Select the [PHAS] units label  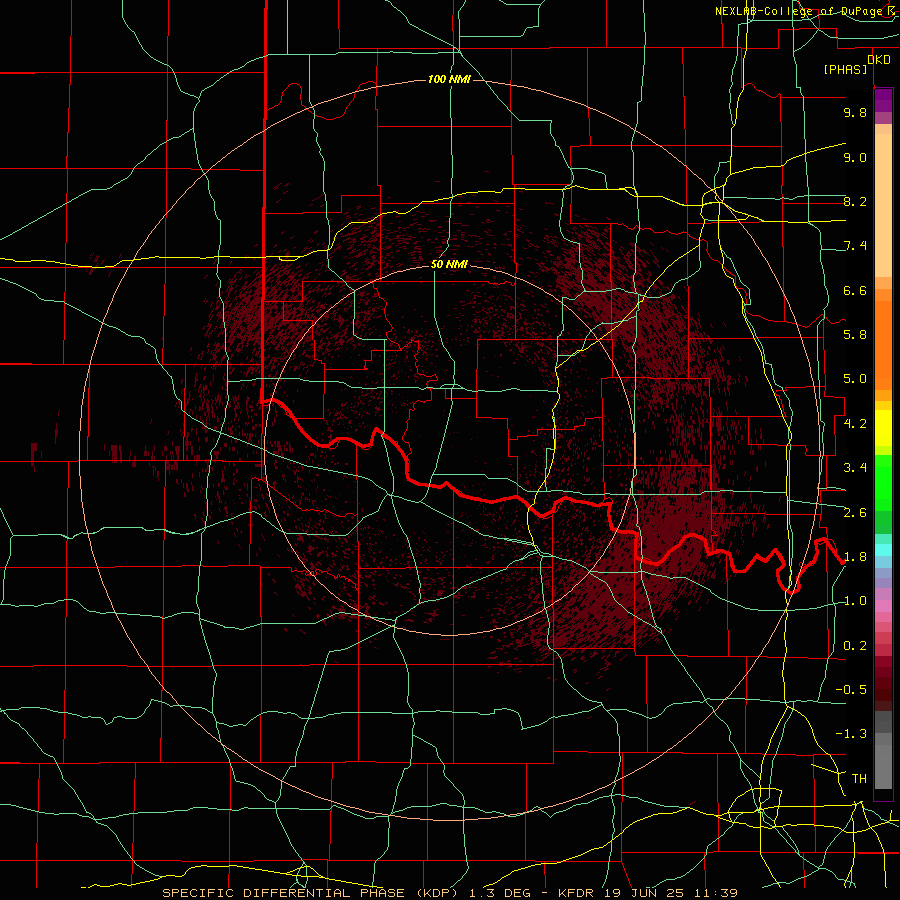tap(845, 69)
